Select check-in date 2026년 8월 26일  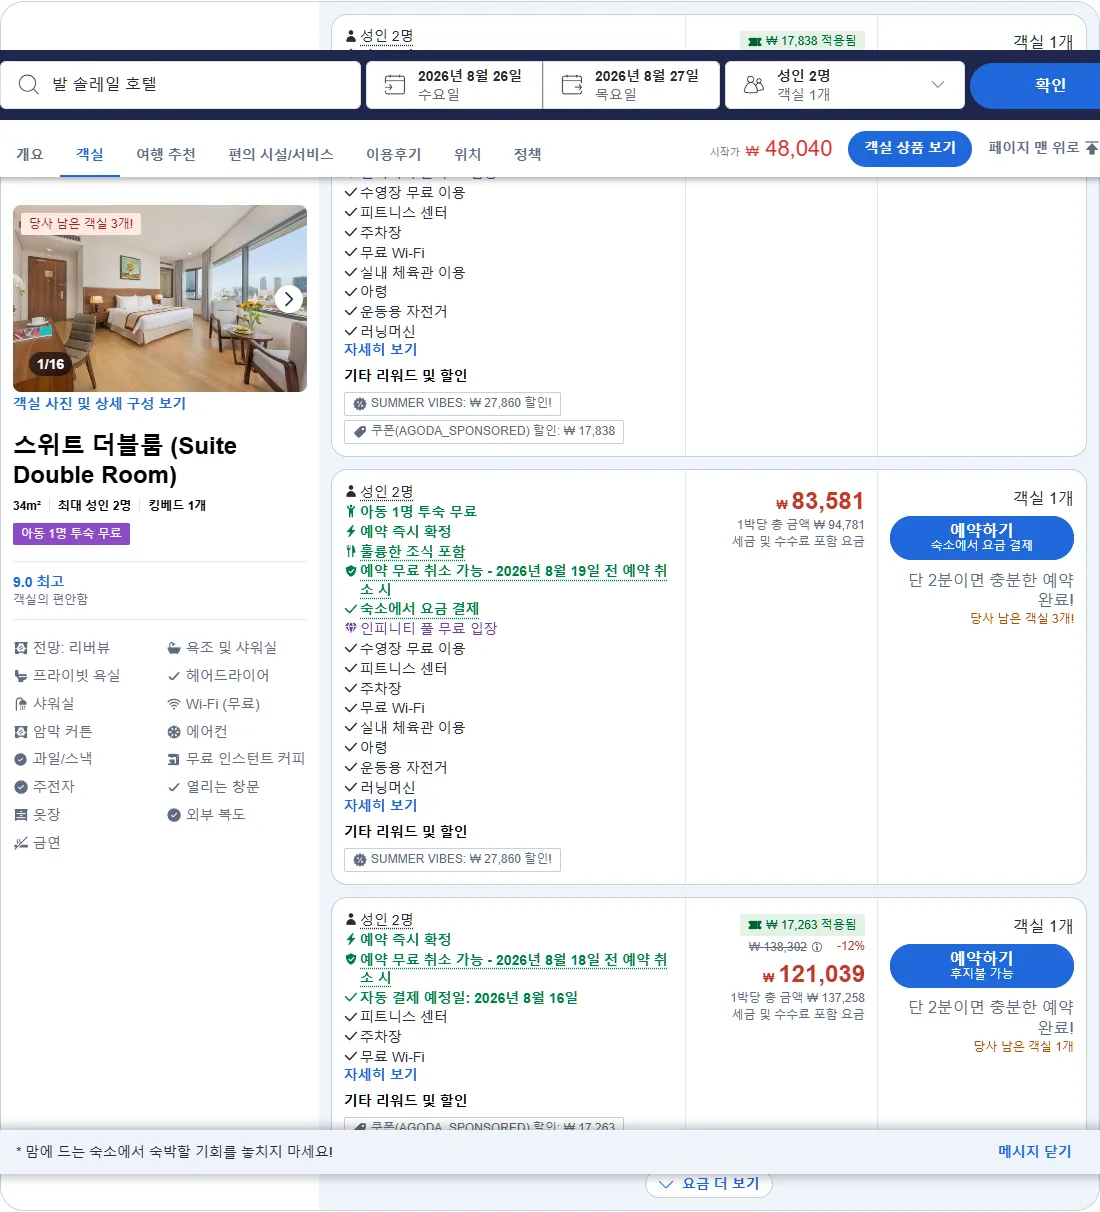point(455,85)
